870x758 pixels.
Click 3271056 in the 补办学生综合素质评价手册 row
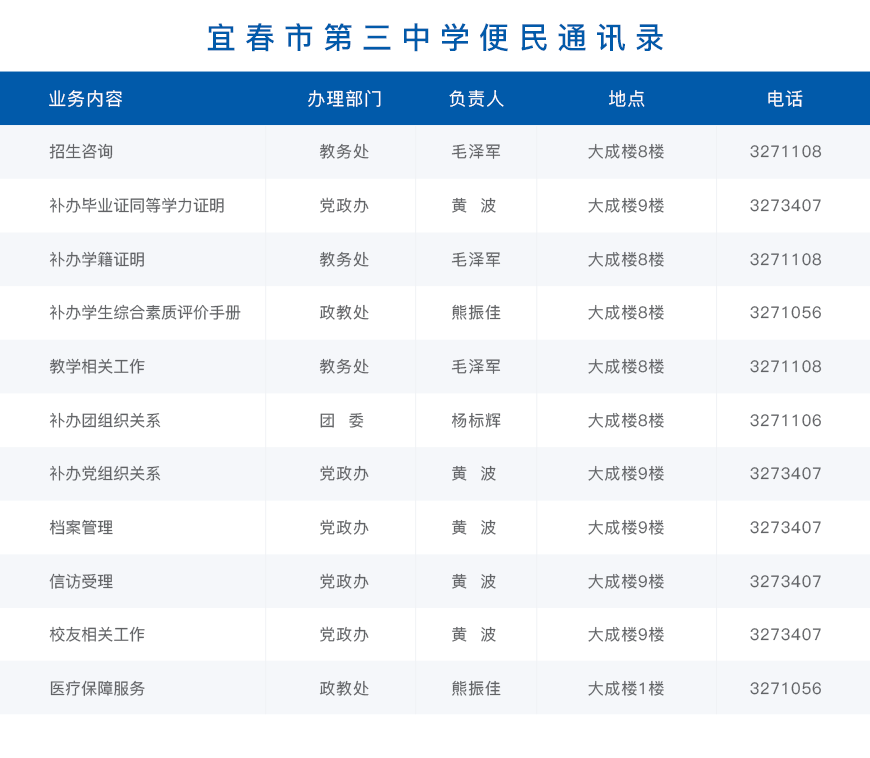pos(786,312)
